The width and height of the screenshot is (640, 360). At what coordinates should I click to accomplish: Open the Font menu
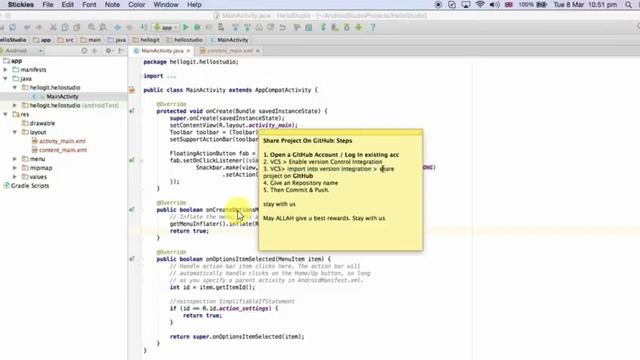pos(89,4)
